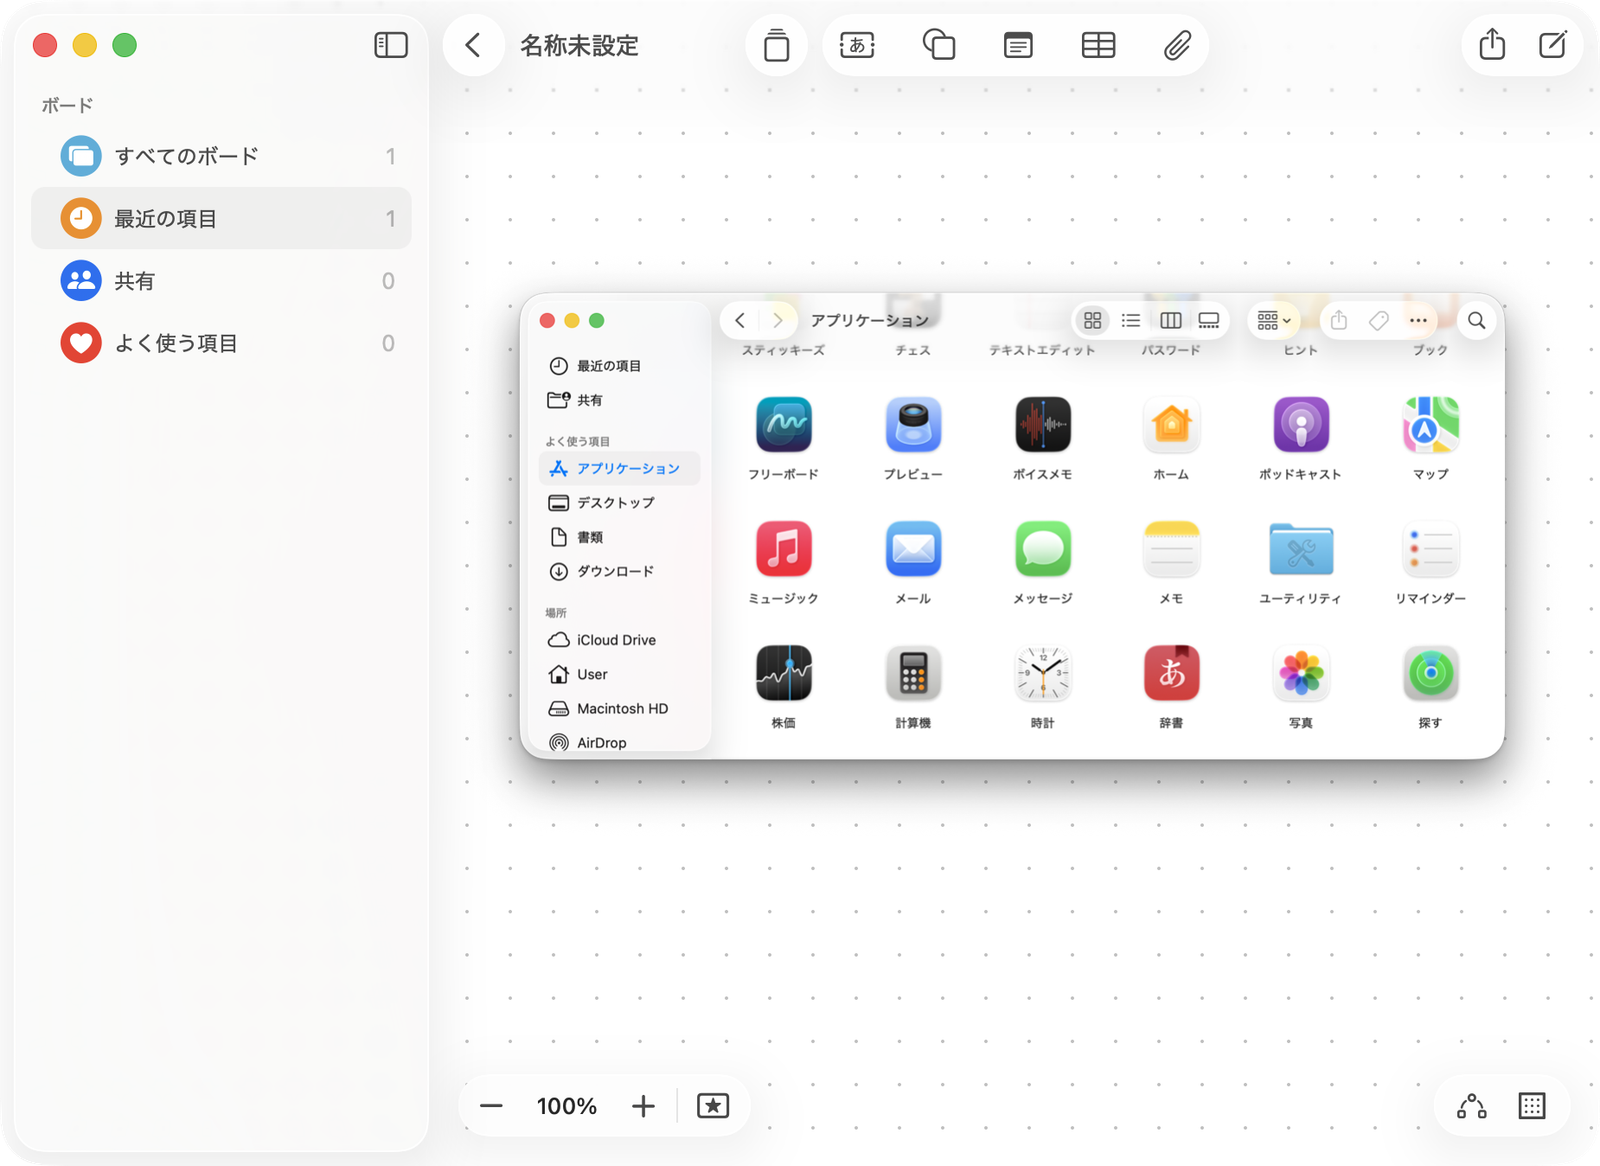Select the マップ app icon
The width and height of the screenshot is (1600, 1166).
pos(1431,425)
